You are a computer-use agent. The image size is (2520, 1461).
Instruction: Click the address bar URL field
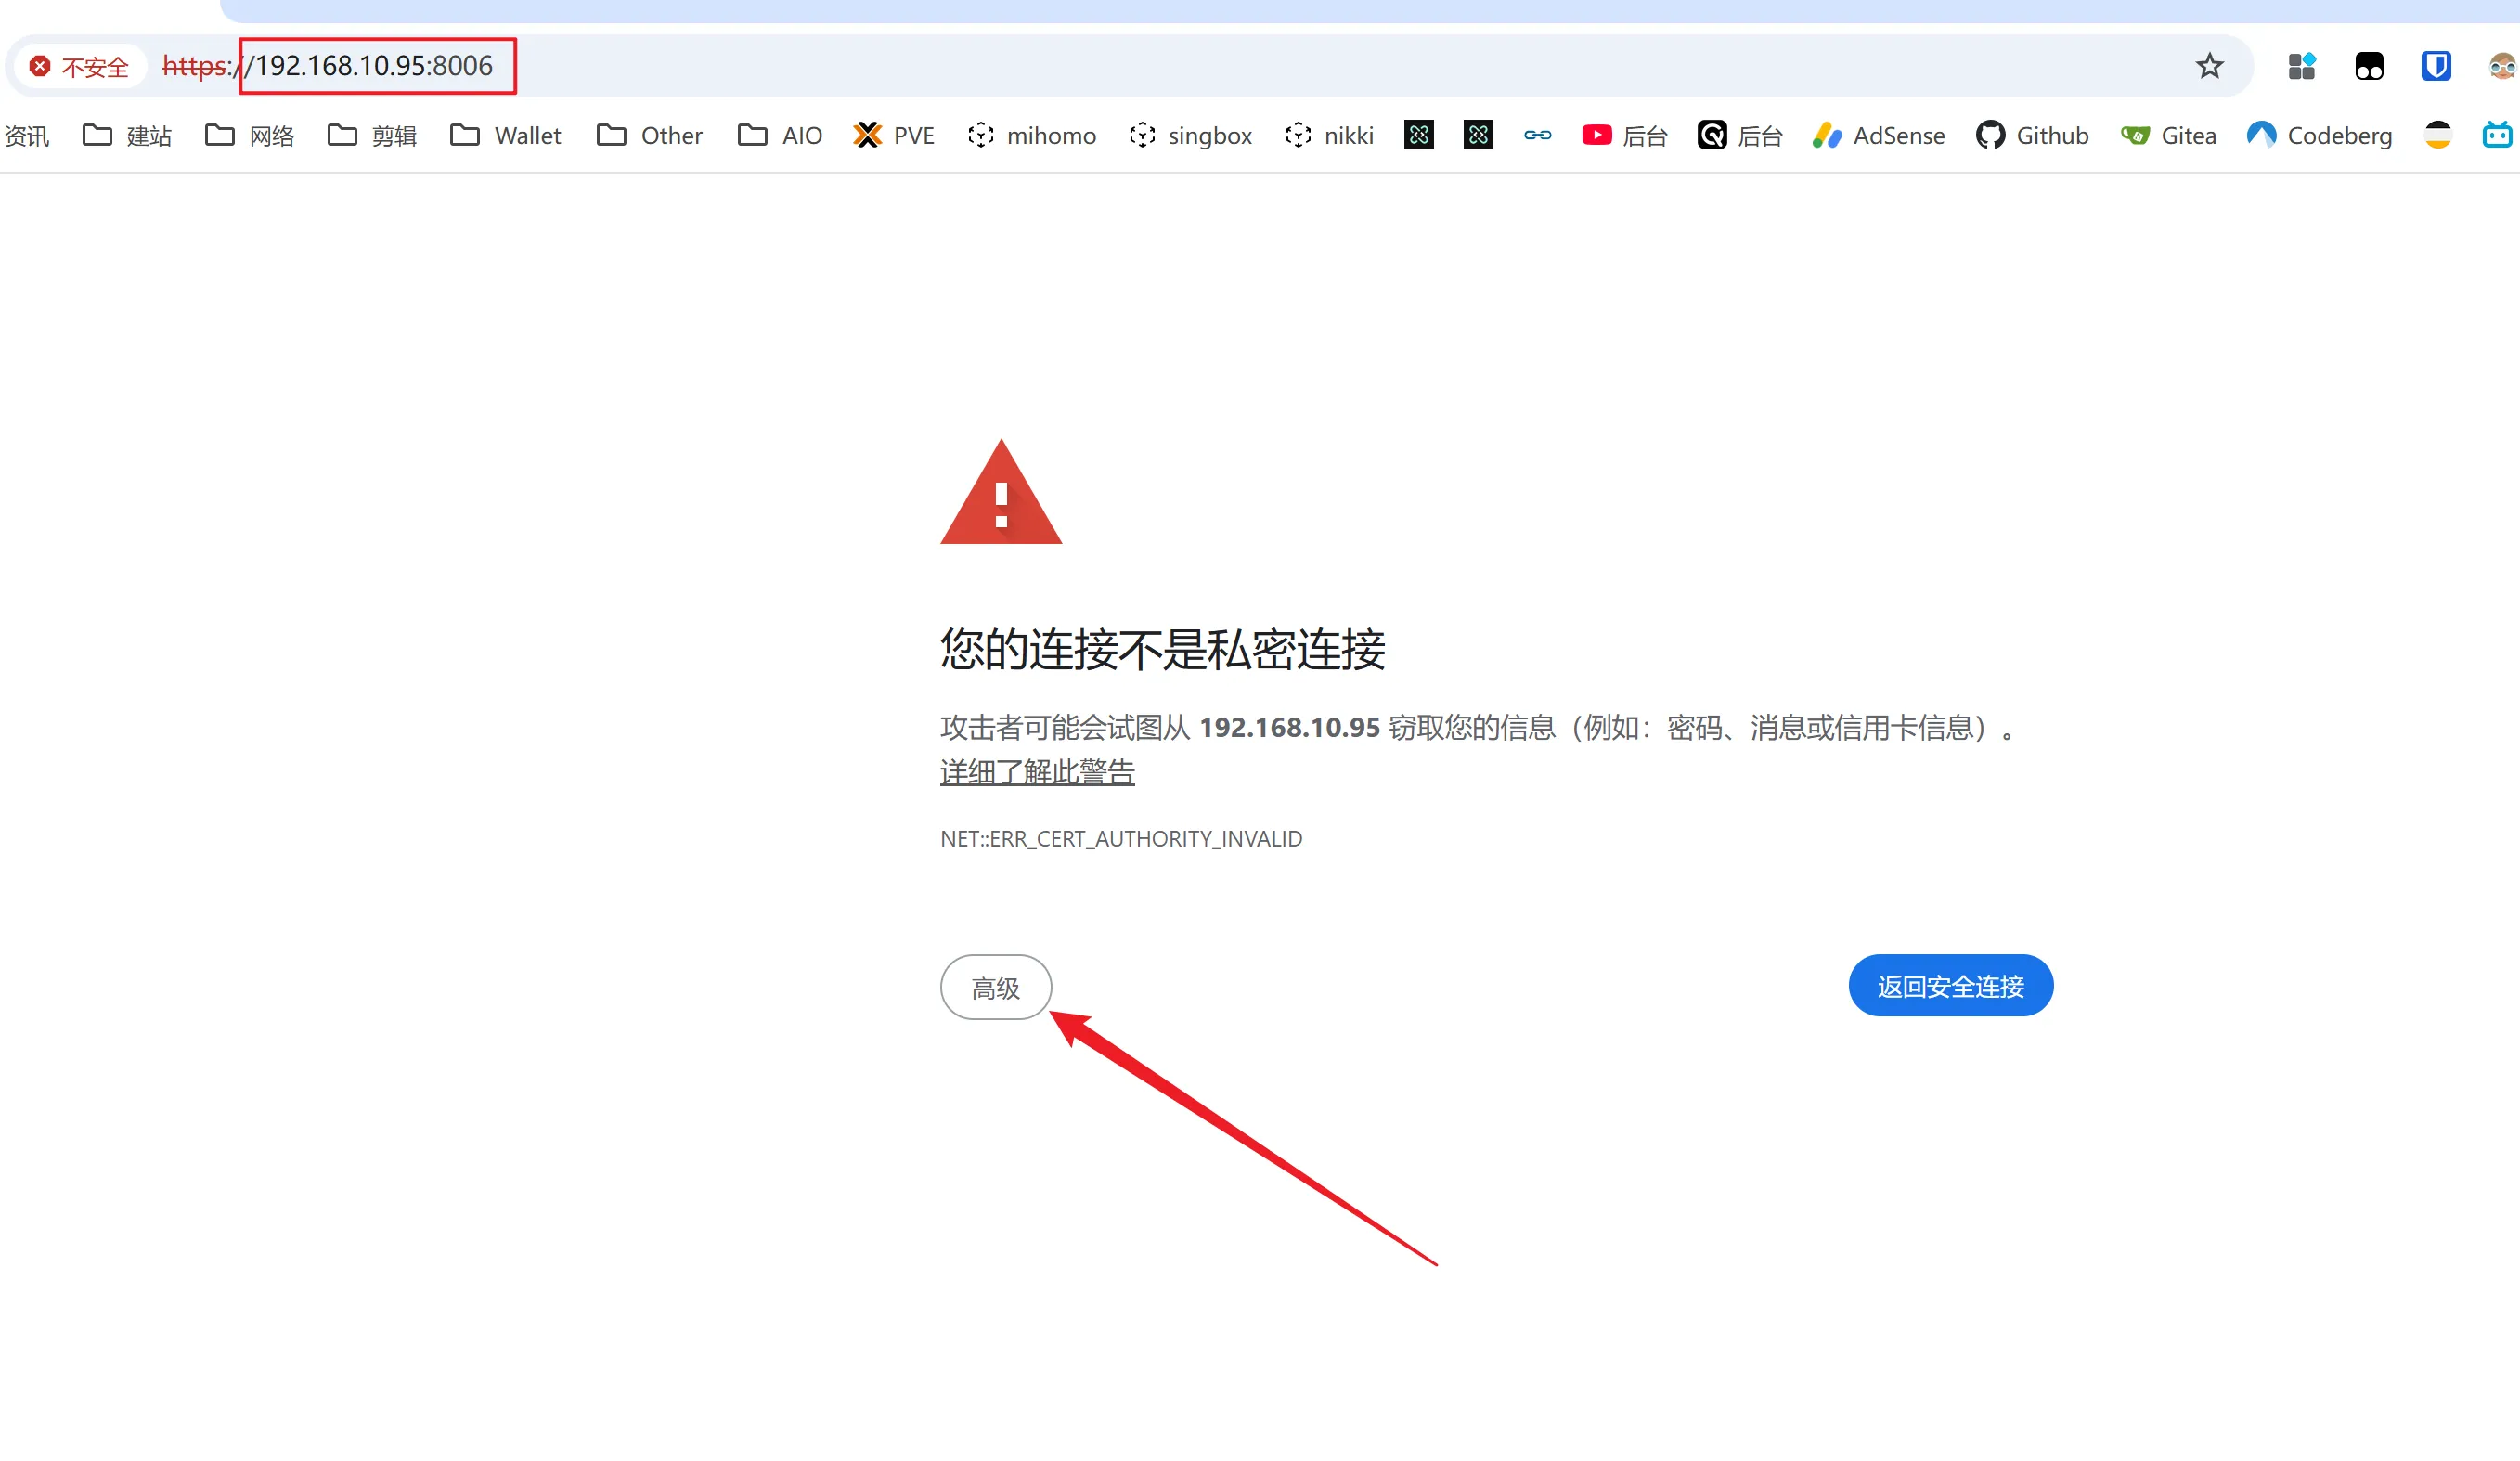point(1200,66)
